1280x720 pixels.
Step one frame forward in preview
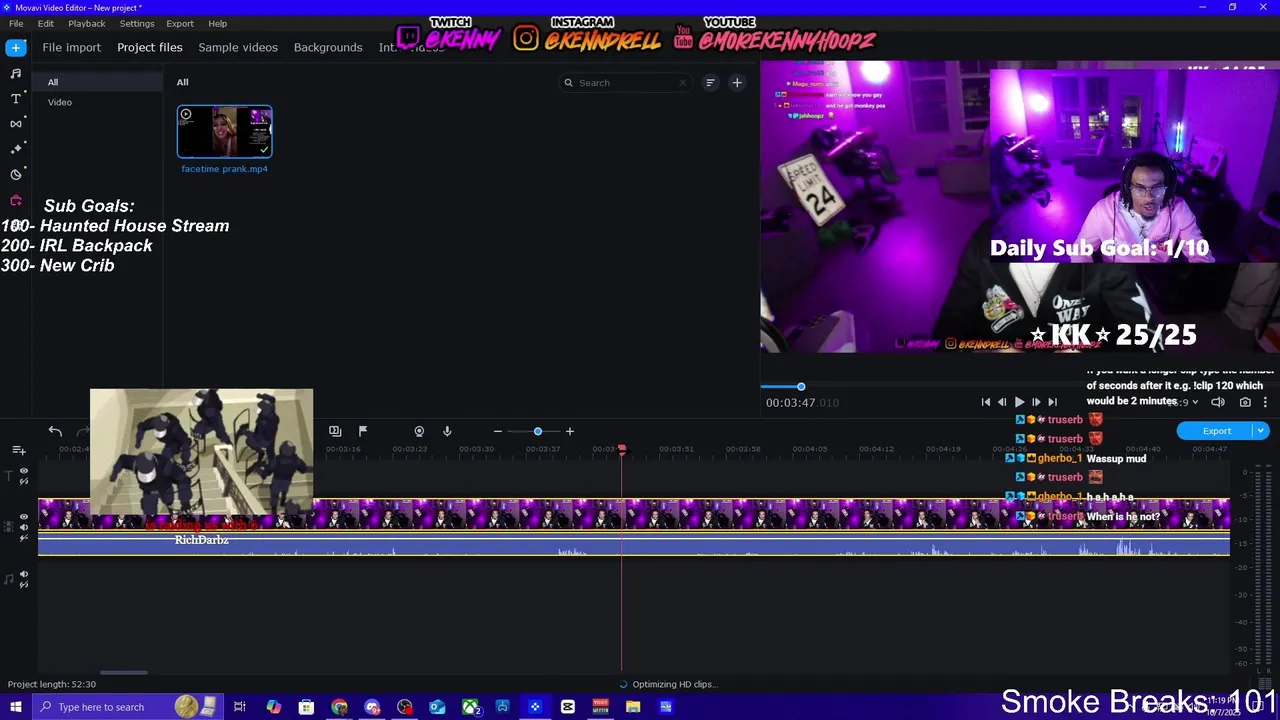tap(1036, 402)
